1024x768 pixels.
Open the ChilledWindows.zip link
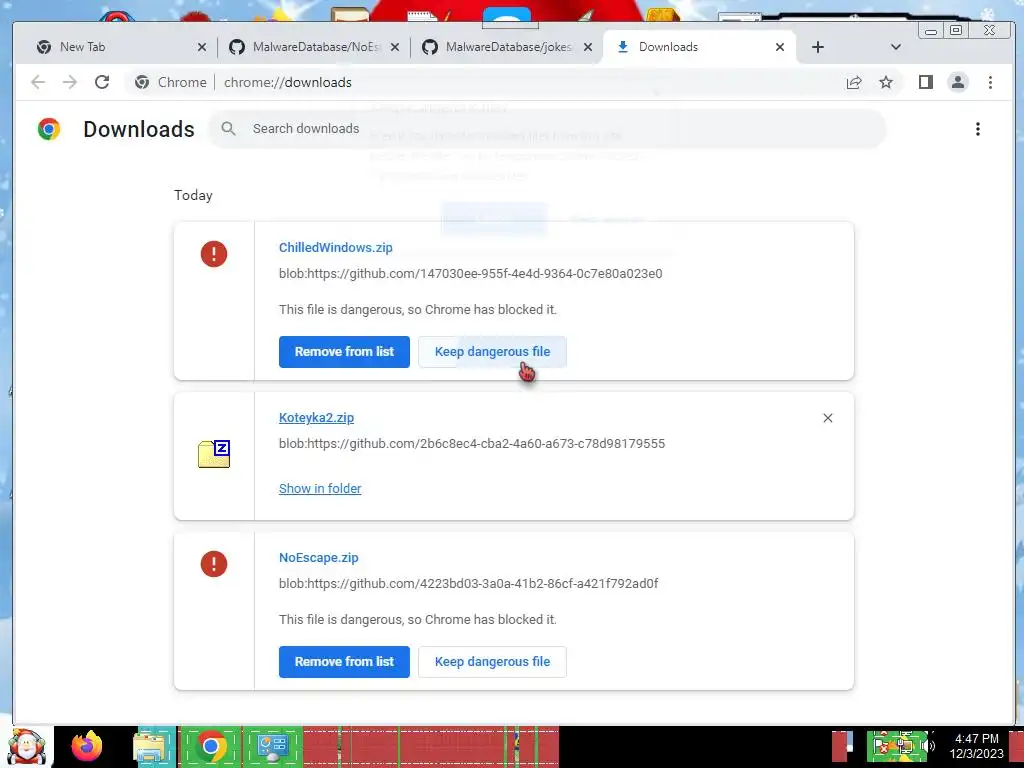point(336,248)
